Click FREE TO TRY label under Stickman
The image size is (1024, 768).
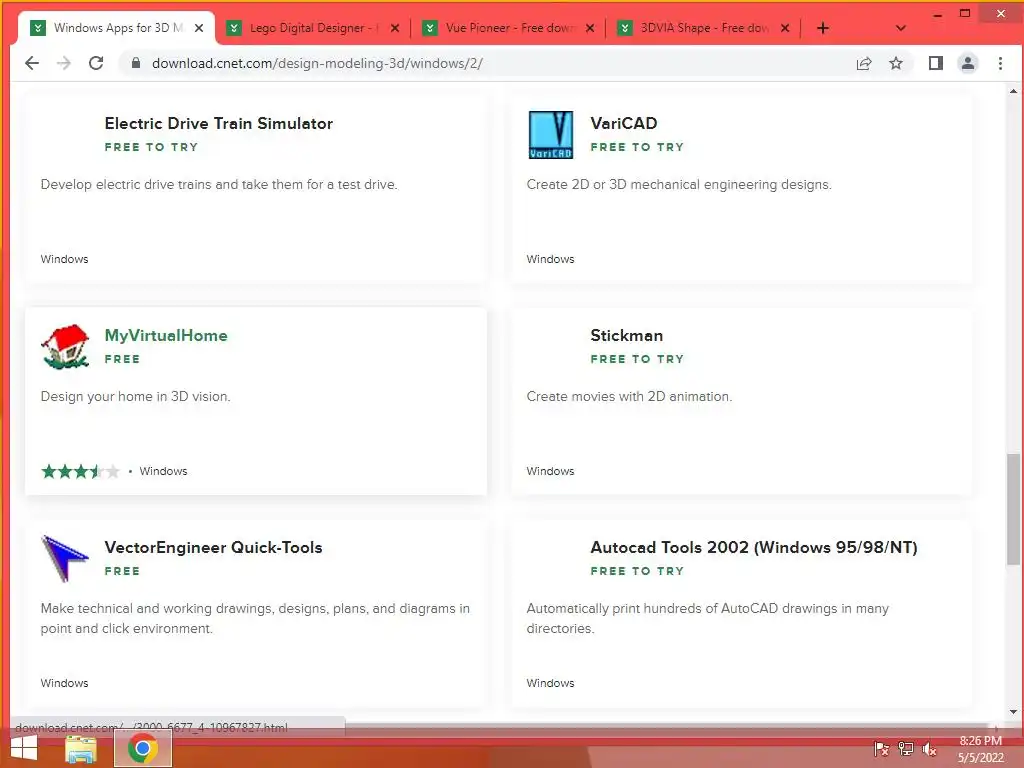click(x=637, y=359)
